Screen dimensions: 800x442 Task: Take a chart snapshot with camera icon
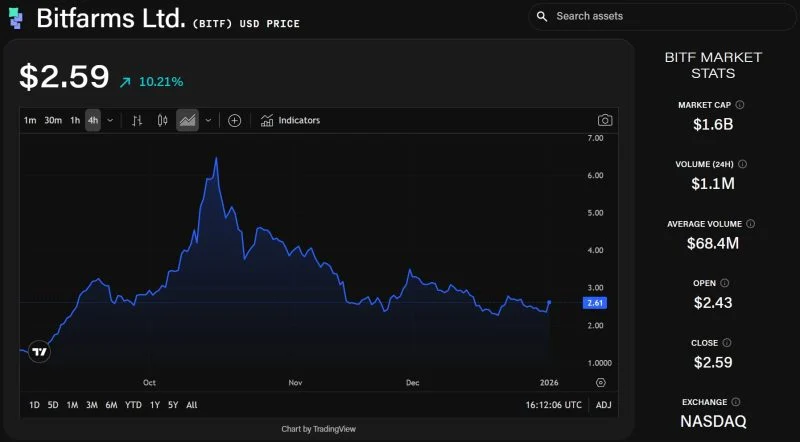click(x=604, y=121)
